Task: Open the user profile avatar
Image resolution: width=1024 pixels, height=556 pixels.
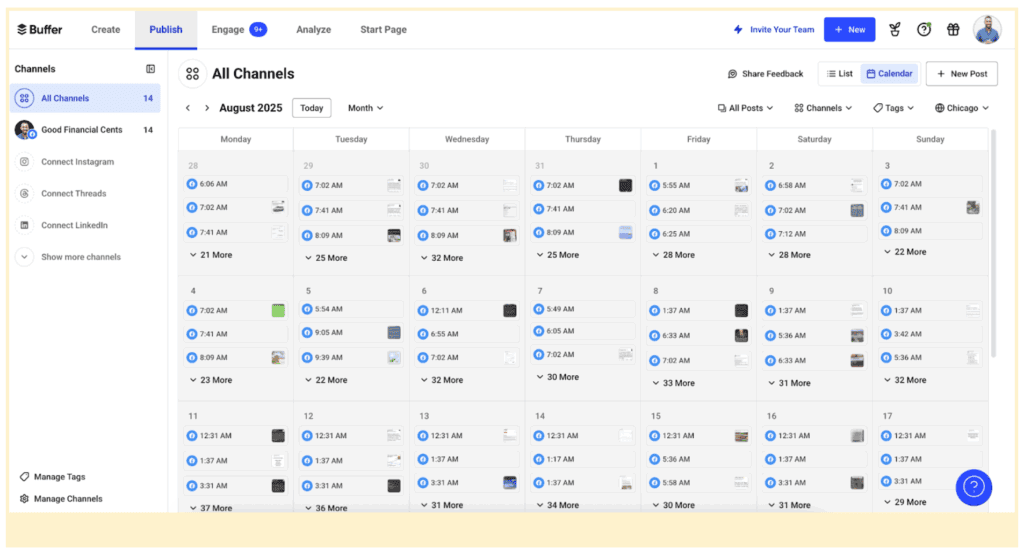Action: tap(987, 30)
